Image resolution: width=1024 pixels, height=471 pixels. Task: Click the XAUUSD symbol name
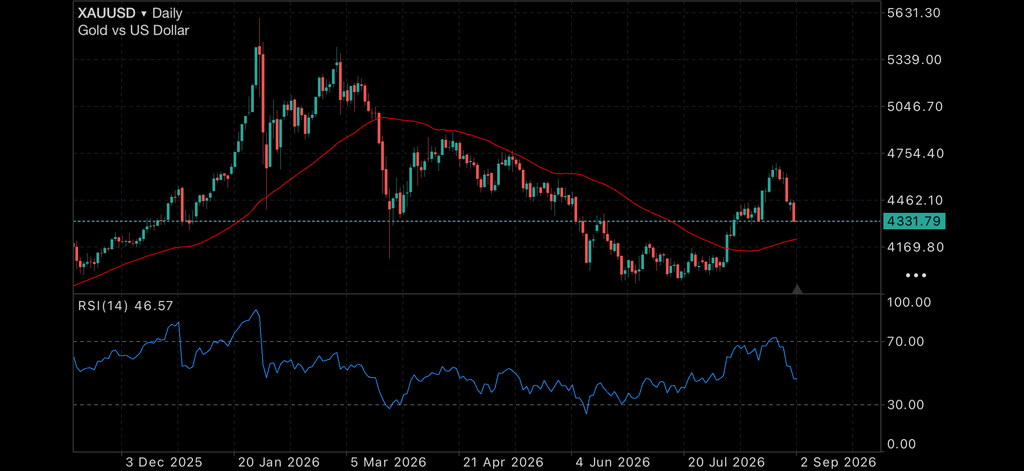[x=107, y=13]
